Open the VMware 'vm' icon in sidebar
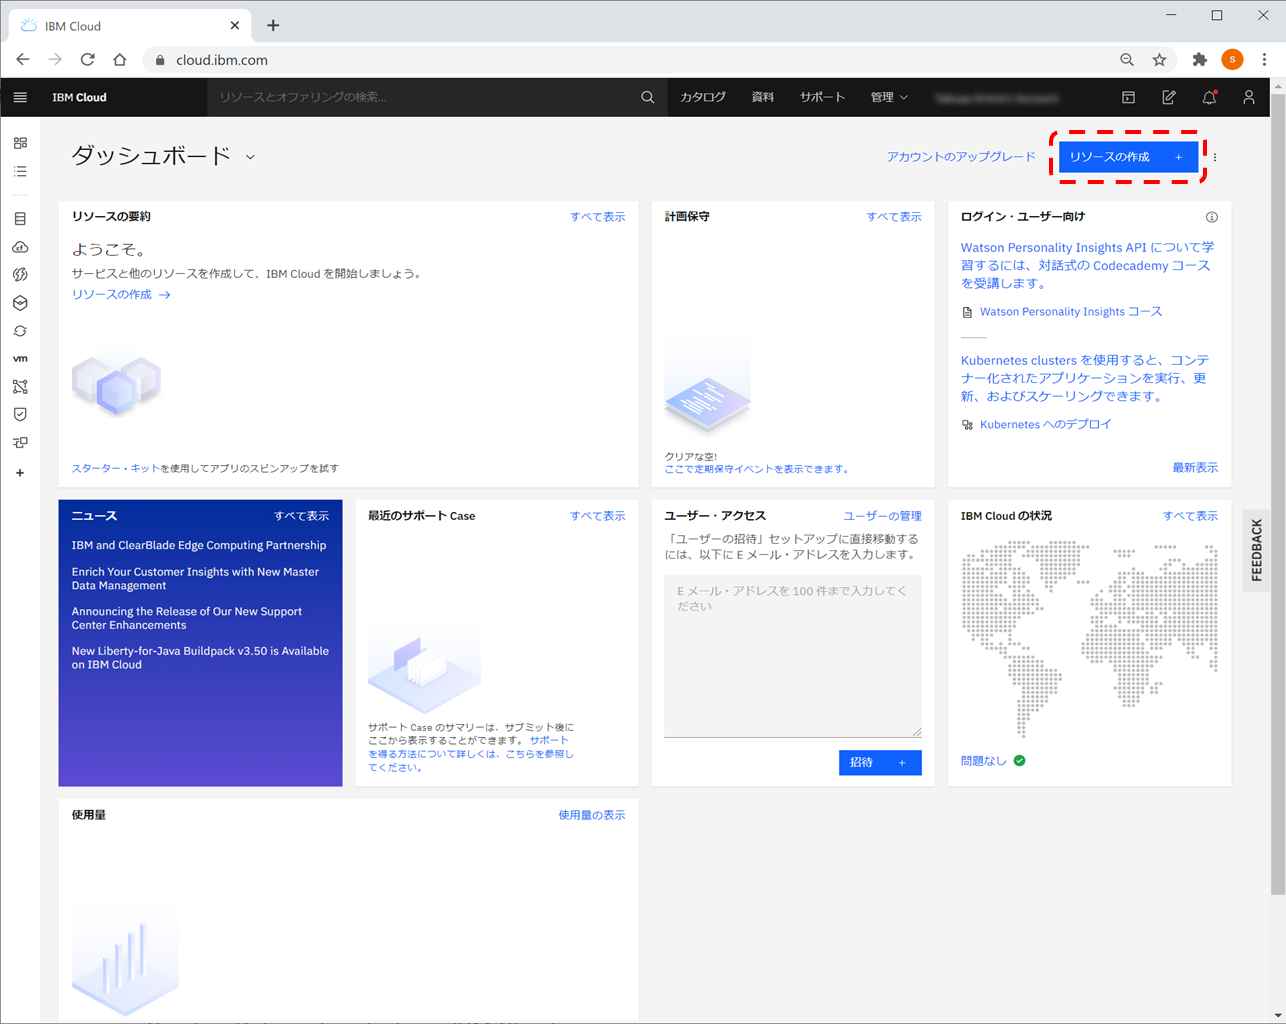This screenshot has width=1286, height=1024. [20, 358]
